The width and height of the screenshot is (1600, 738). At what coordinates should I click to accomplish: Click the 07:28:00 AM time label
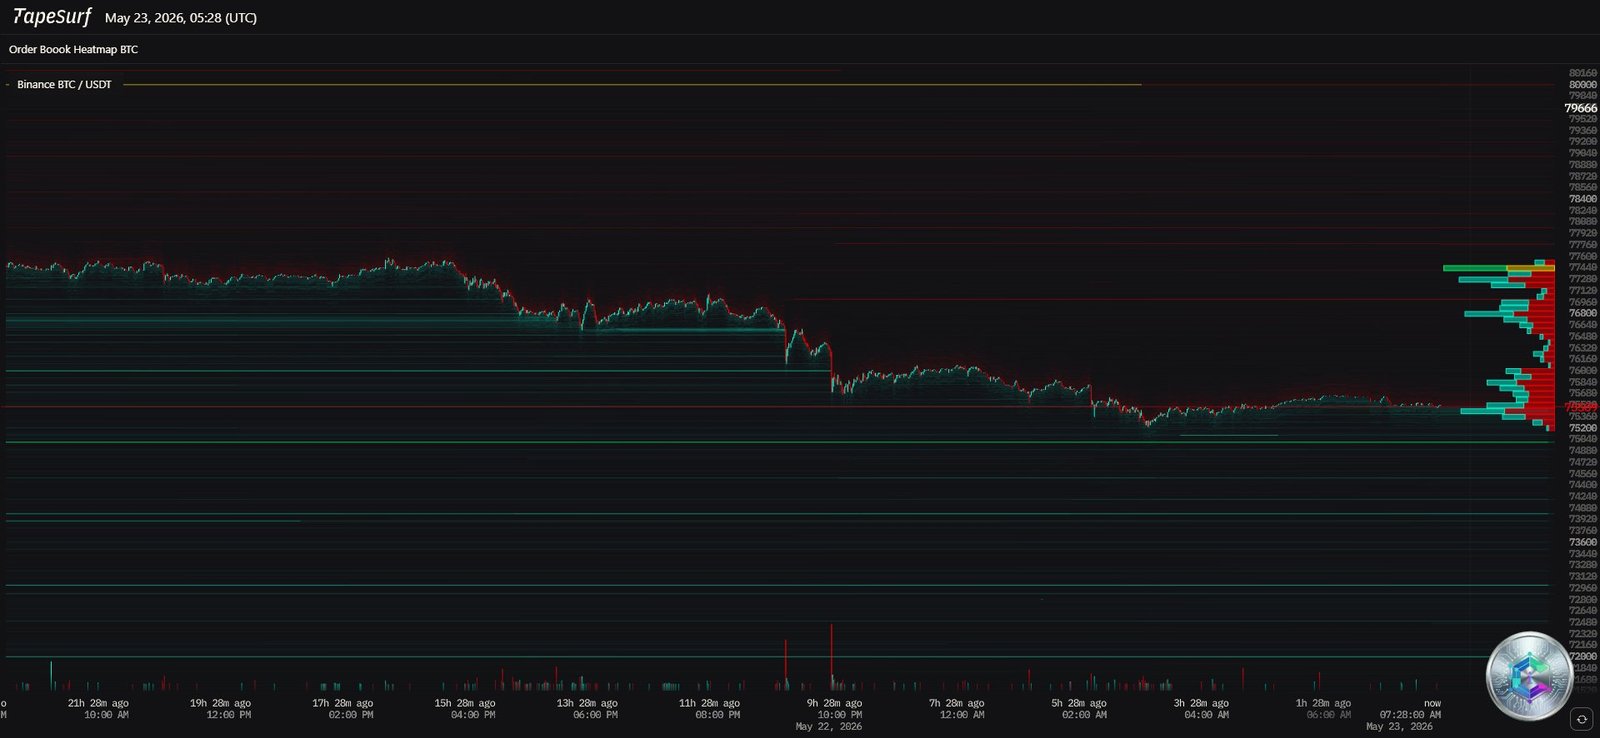[1410, 715]
